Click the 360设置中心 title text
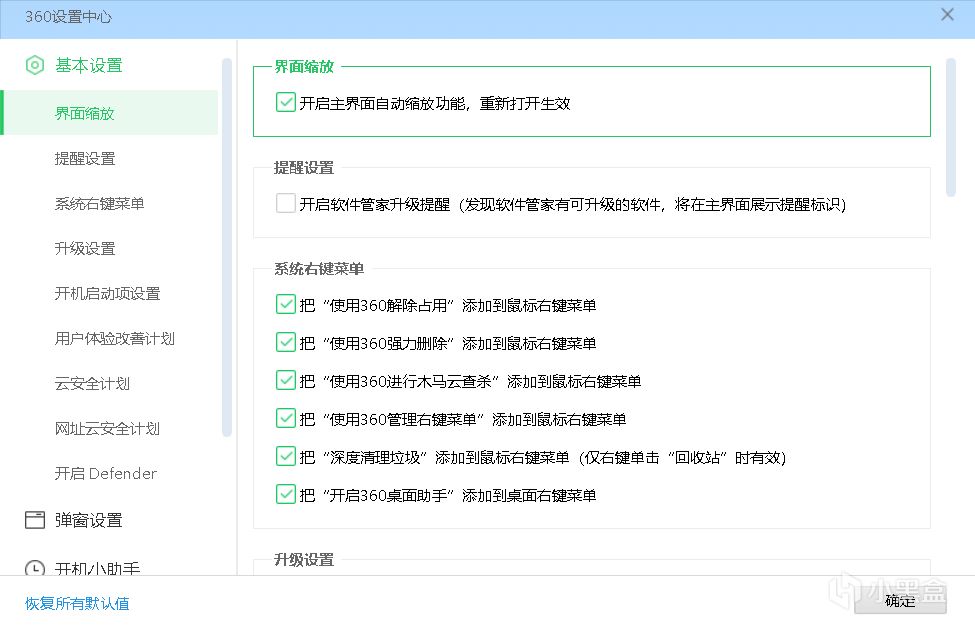 point(68,17)
